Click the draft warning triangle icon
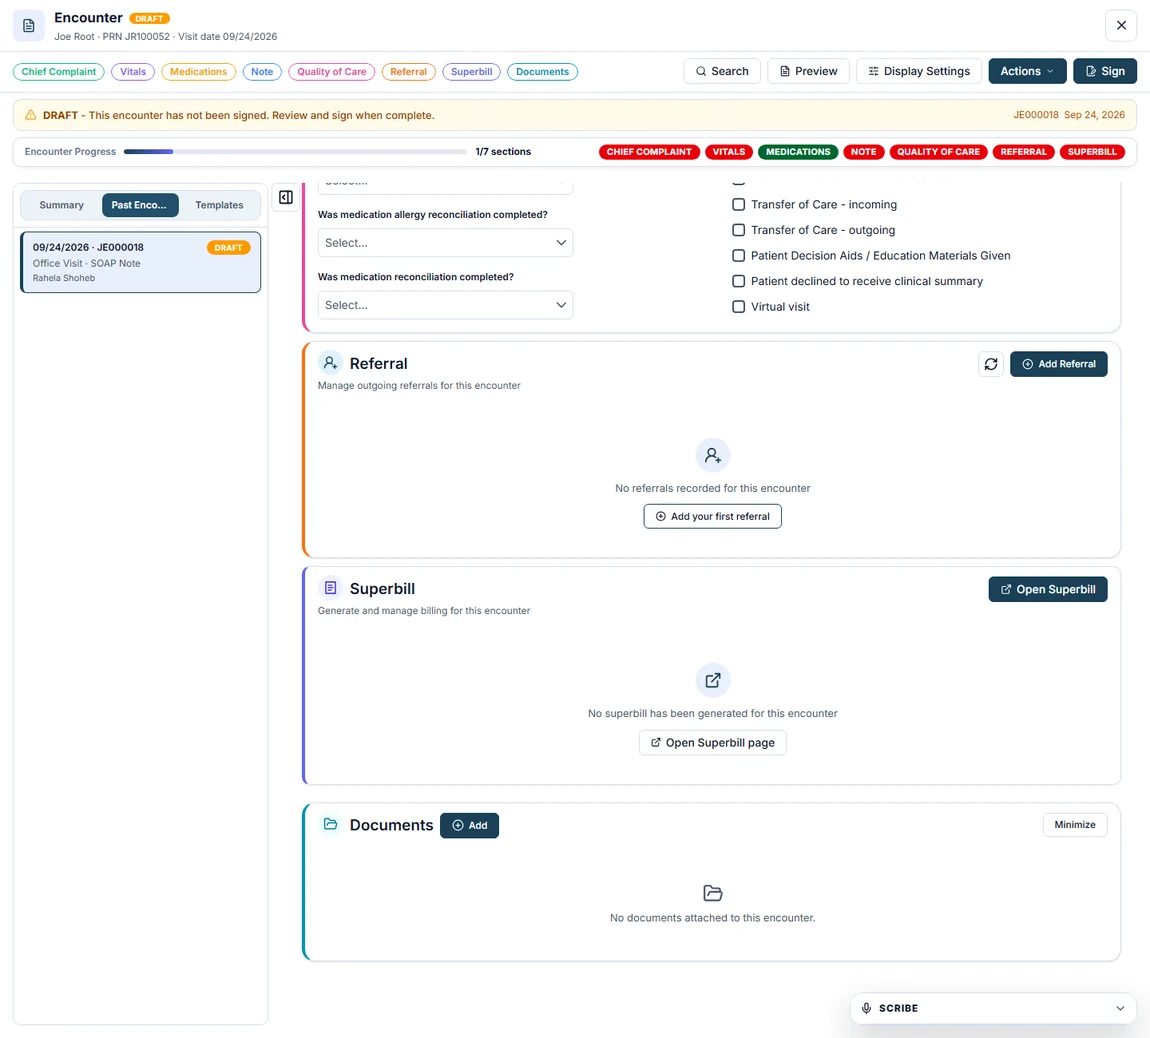This screenshot has height=1038, width=1150. [31, 115]
